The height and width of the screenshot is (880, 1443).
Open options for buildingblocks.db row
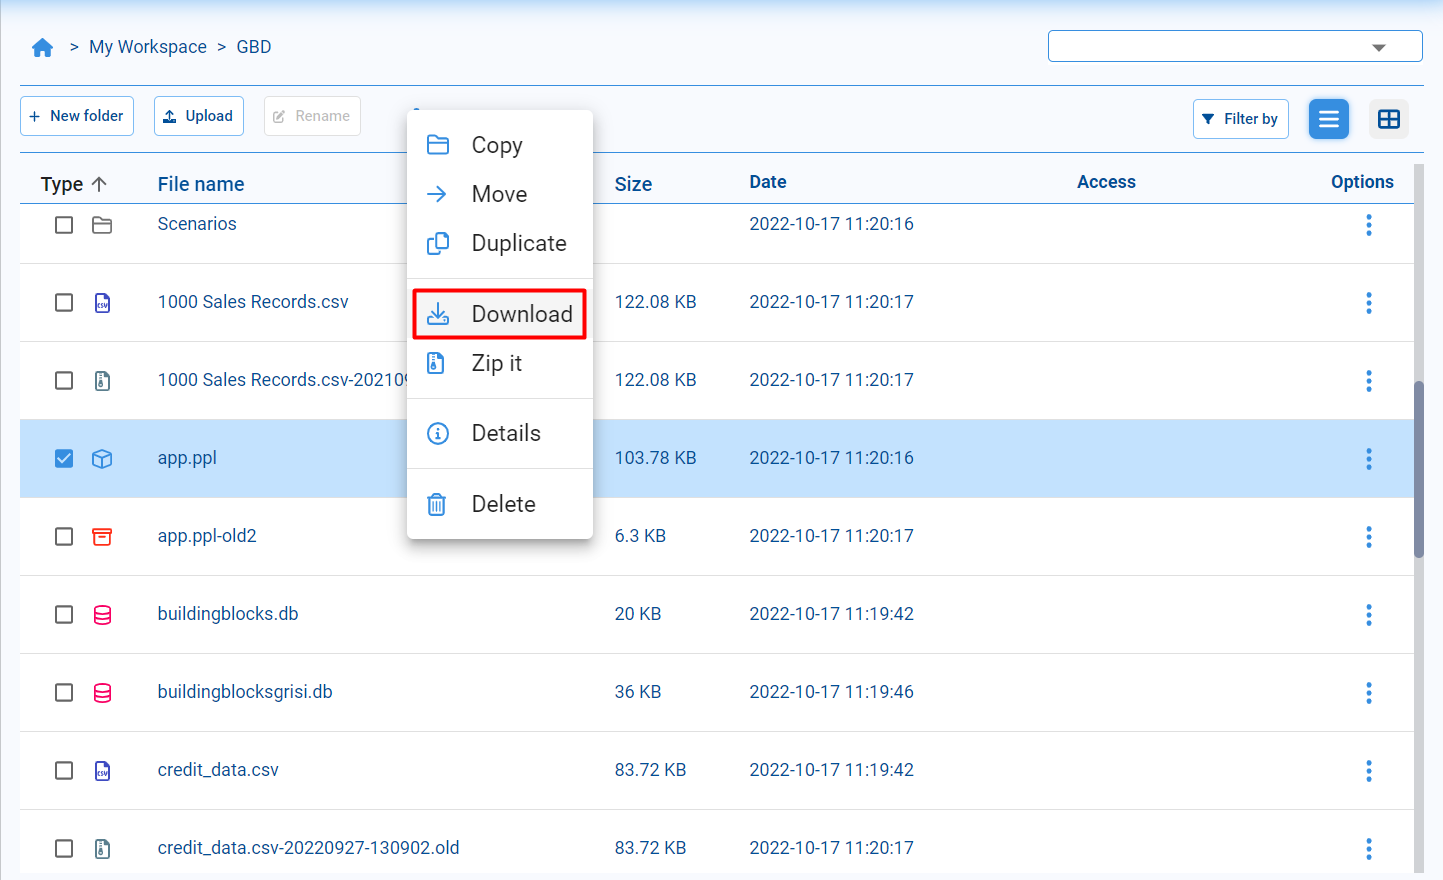(x=1368, y=615)
